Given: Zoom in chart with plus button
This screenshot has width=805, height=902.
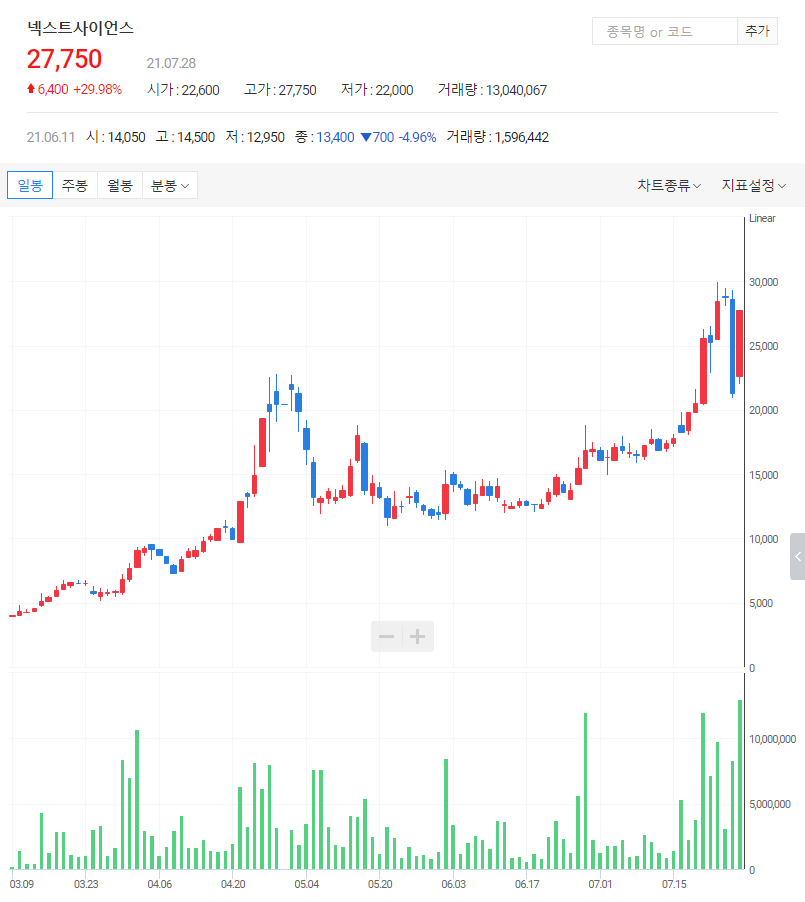Looking at the screenshot, I should coord(418,636).
